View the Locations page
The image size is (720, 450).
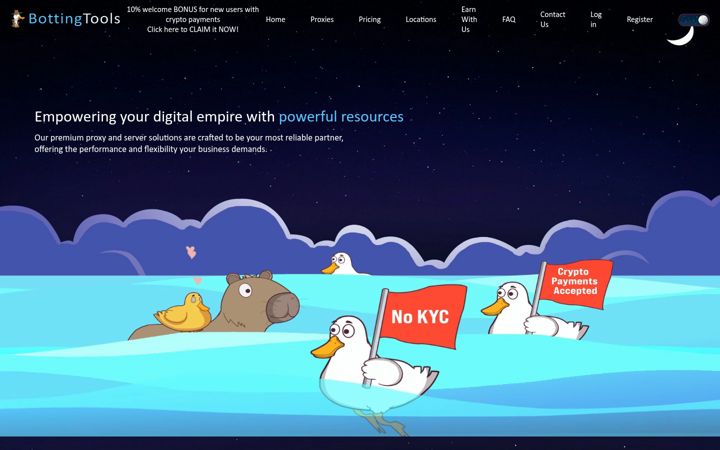(x=421, y=19)
